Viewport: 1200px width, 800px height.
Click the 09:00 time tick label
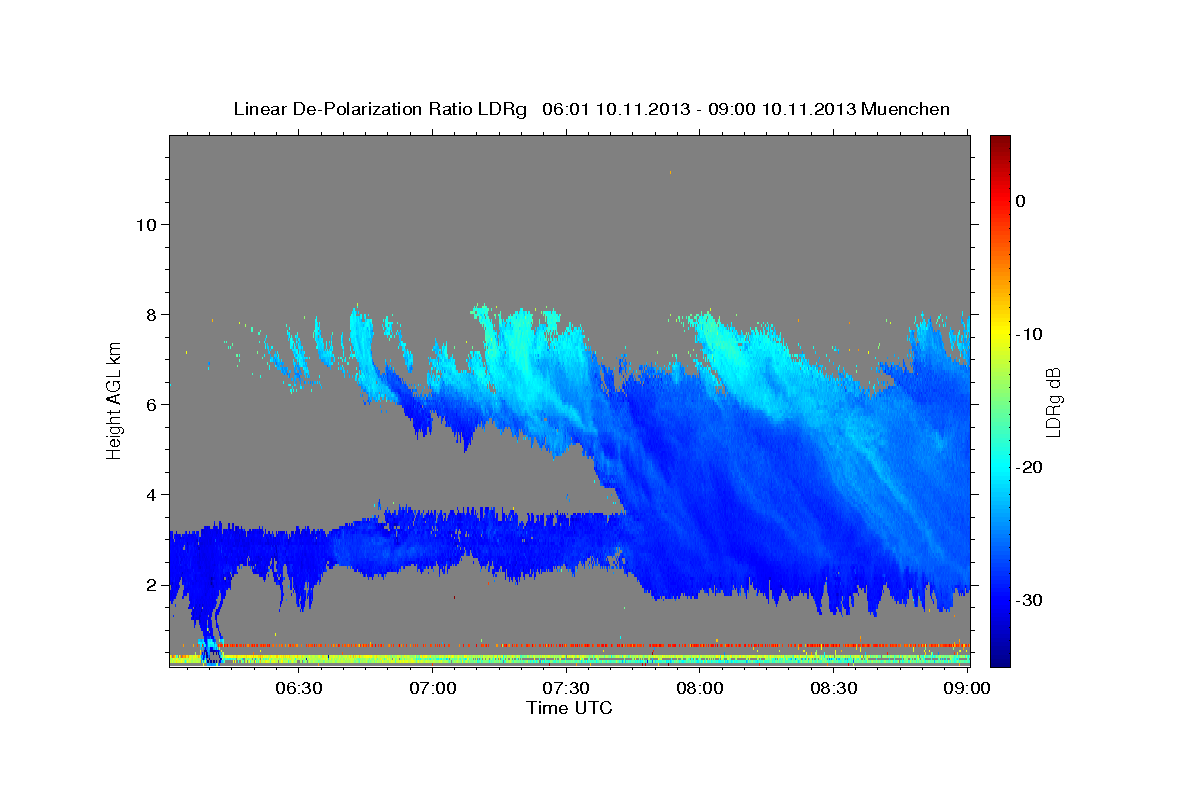click(967, 688)
